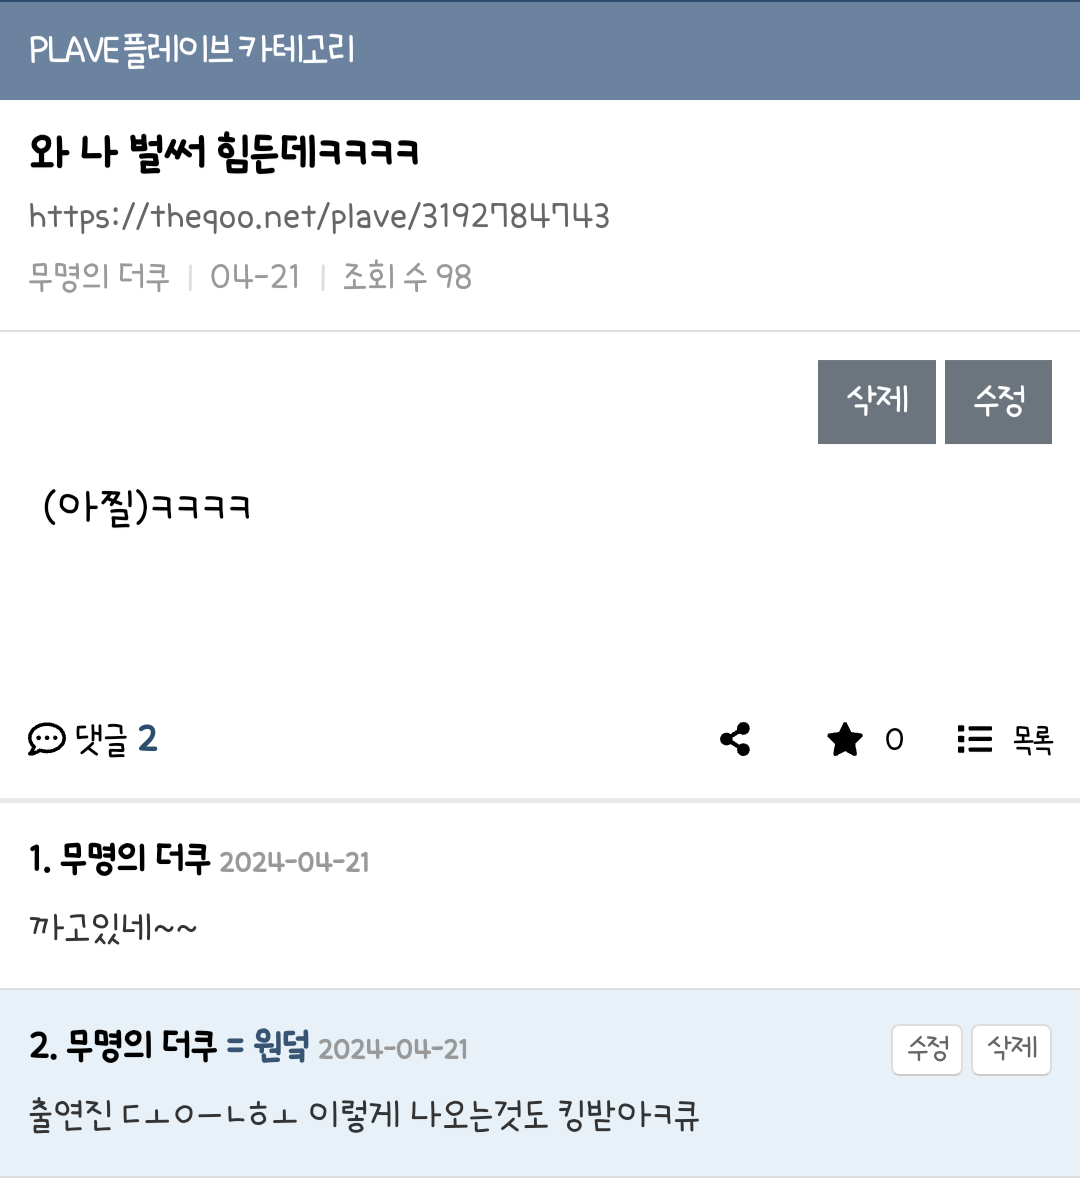Image resolution: width=1080 pixels, height=1186 pixels.
Task: Click the 조회 수 98 view count
Action: pyautogui.click(x=408, y=277)
